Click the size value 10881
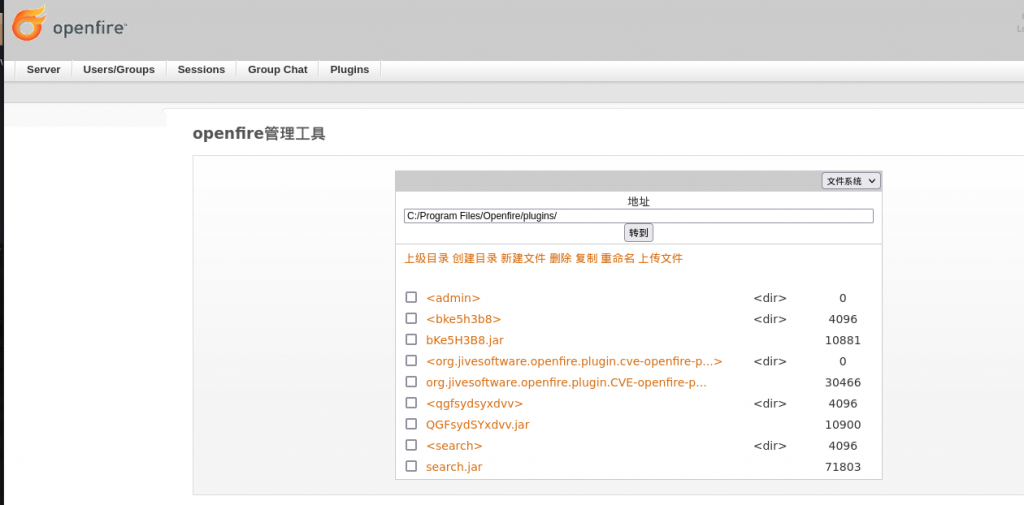 pos(843,340)
